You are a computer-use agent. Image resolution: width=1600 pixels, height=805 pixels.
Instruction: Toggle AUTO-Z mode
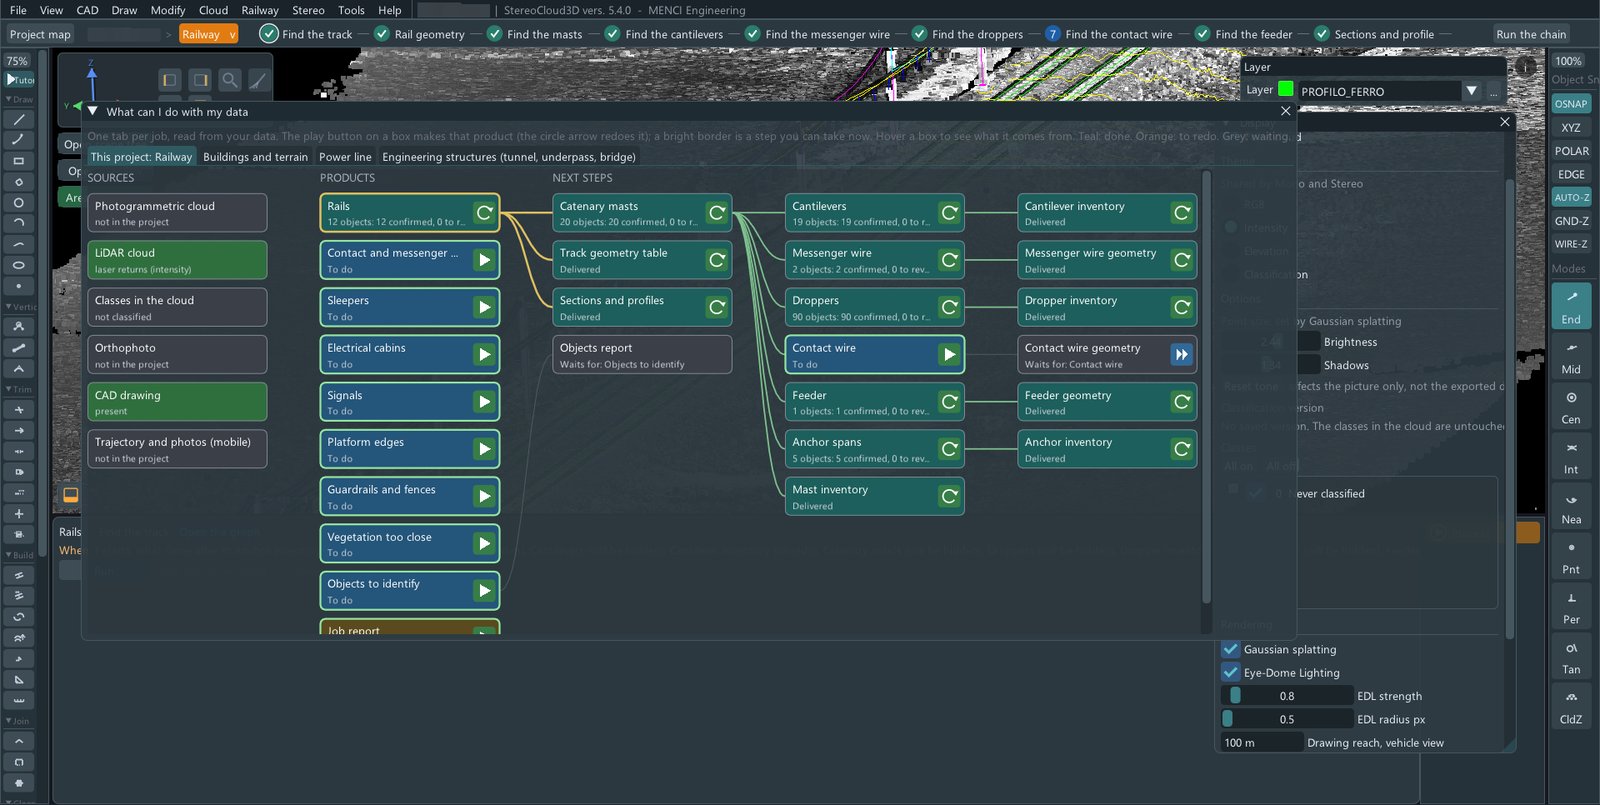coord(1571,198)
